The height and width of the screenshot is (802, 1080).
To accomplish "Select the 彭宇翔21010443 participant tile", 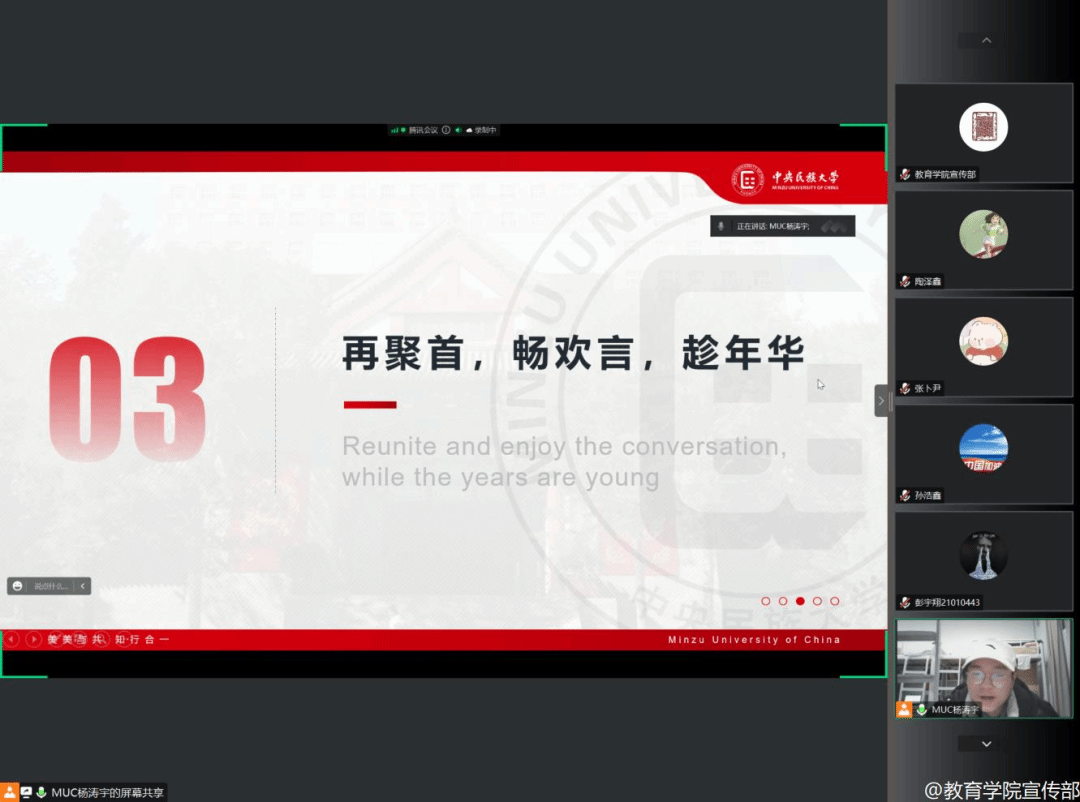I will pos(983,562).
